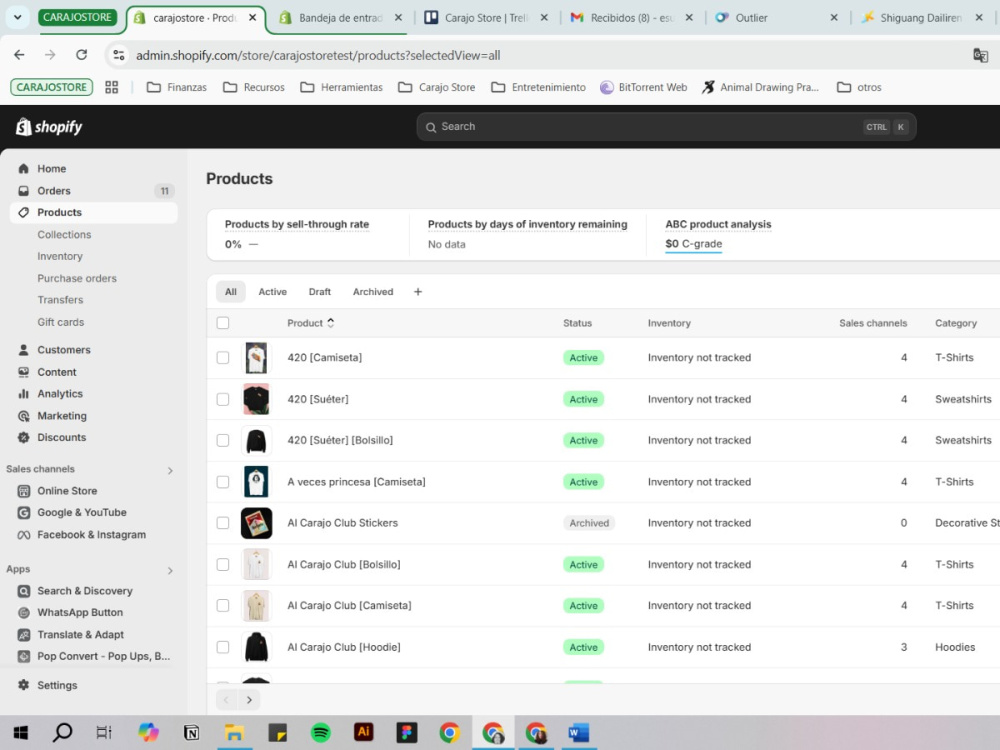
Task: Sort by the Product column header
Action: [x=311, y=323]
